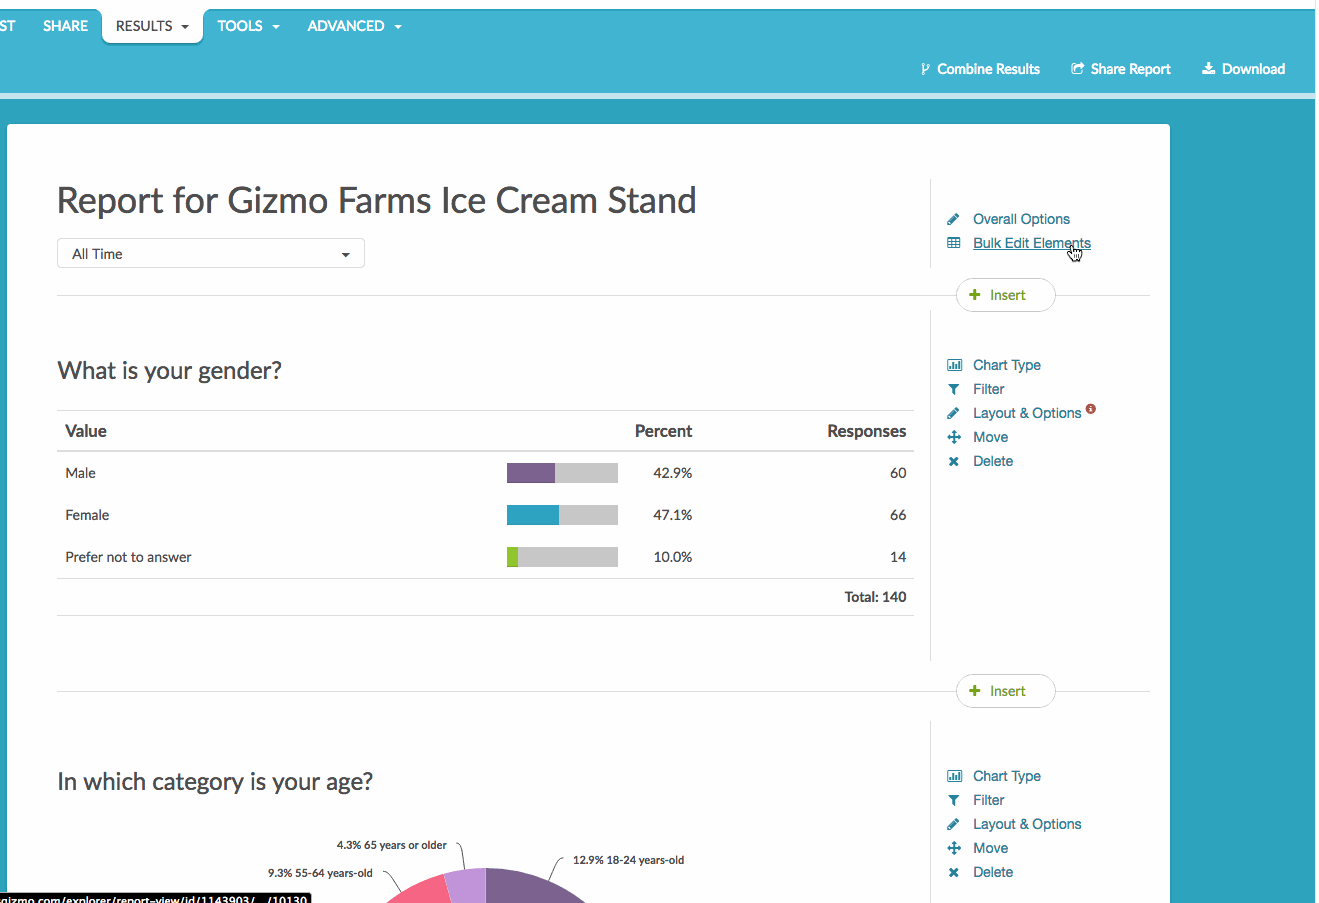Open Filter for the age question
Viewport: 1319px width, 903px height.
[x=989, y=800]
